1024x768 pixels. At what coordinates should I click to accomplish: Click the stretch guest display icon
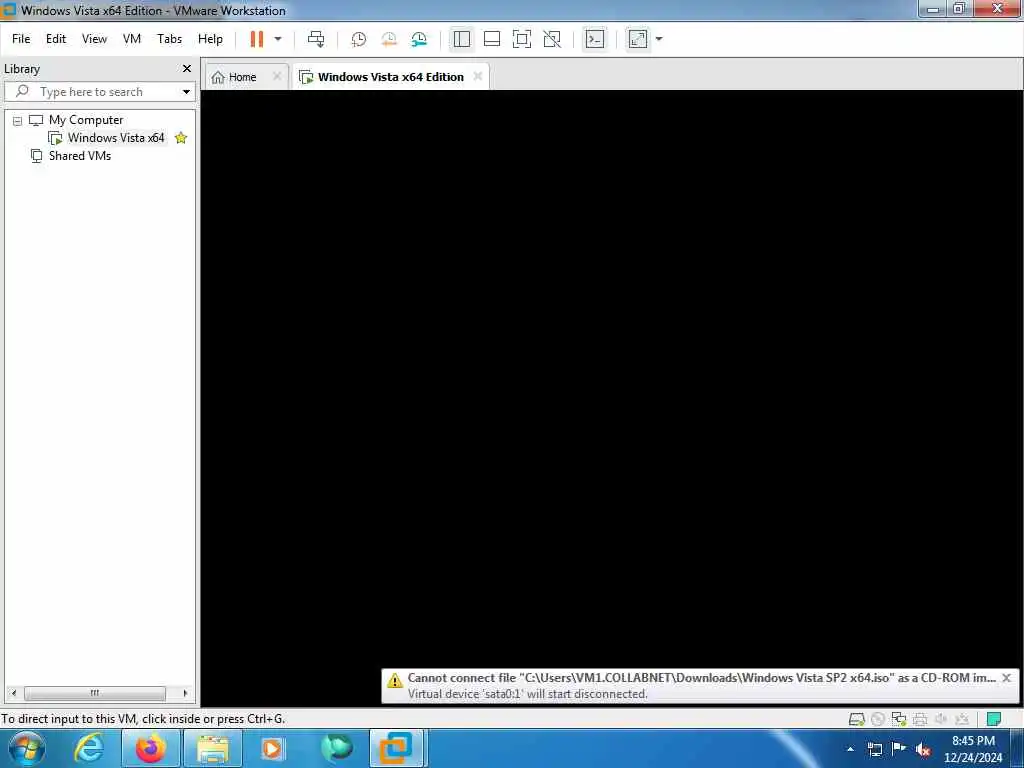point(638,39)
